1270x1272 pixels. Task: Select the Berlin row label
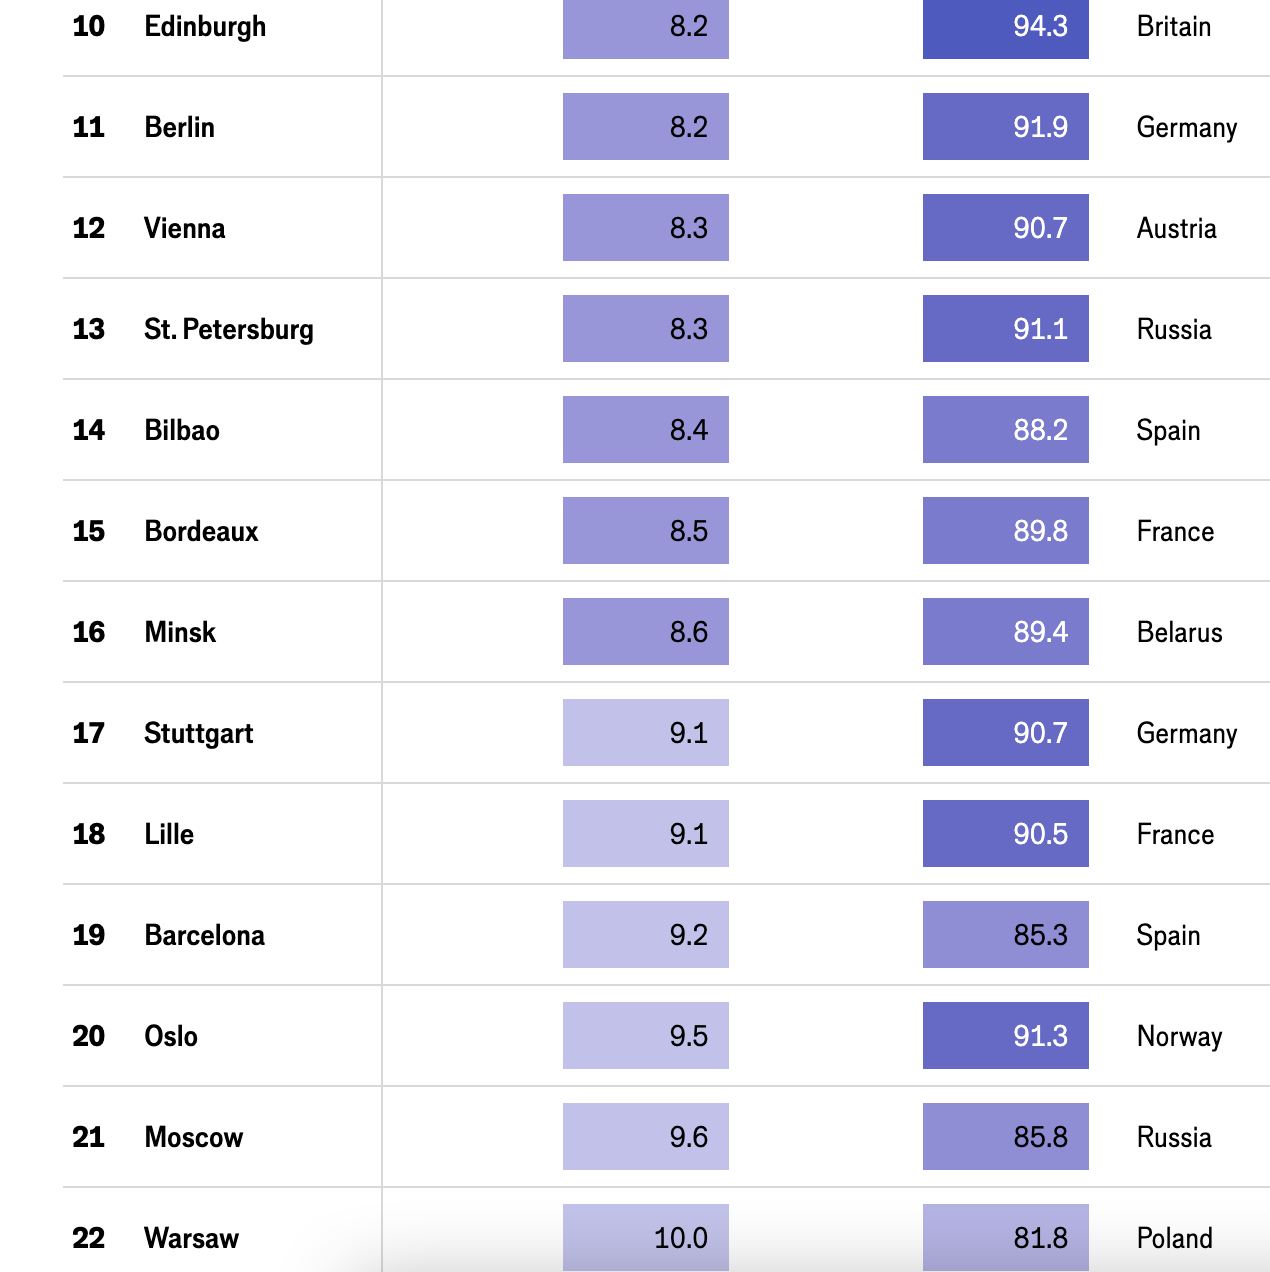[x=179, y=127]
